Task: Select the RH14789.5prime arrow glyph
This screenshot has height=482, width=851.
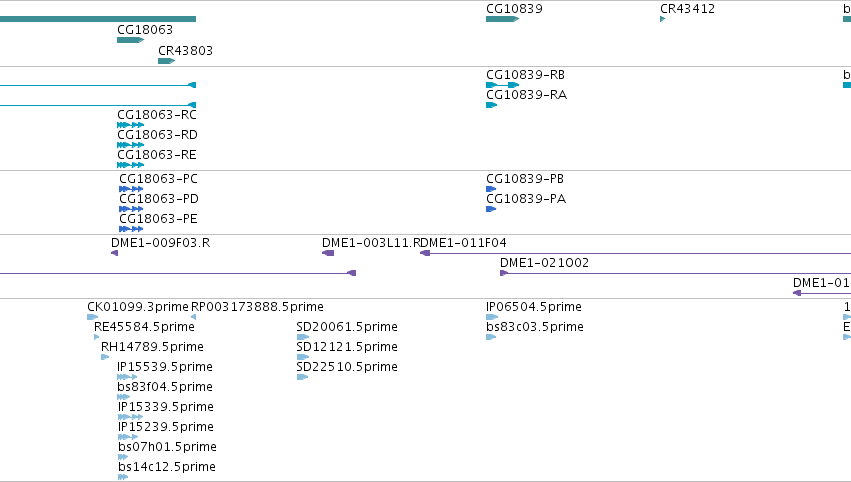Action: (105, 357)
